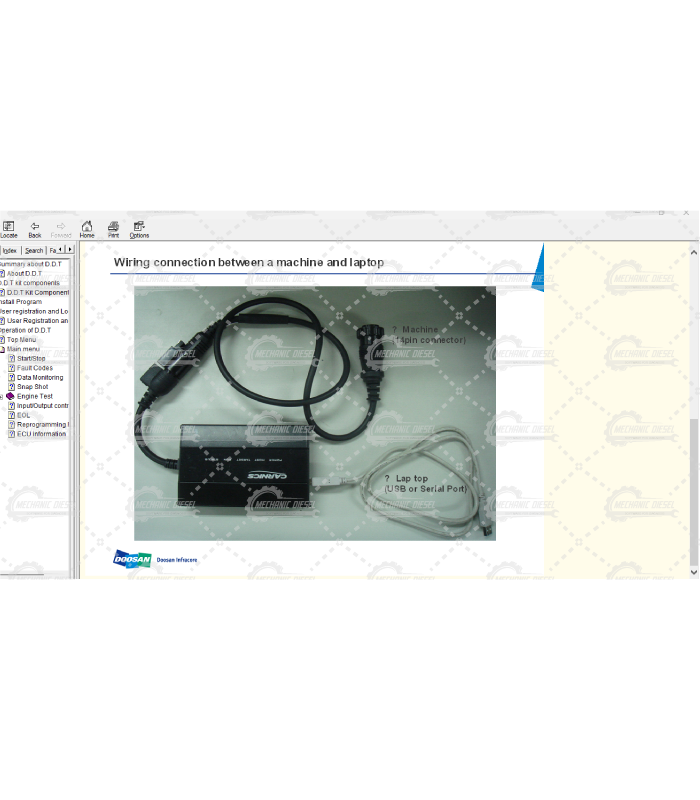This screenshot has height=800, width=700.
Task: Click the page icon next to Snap Shot
Action: (x=12, y=387)
